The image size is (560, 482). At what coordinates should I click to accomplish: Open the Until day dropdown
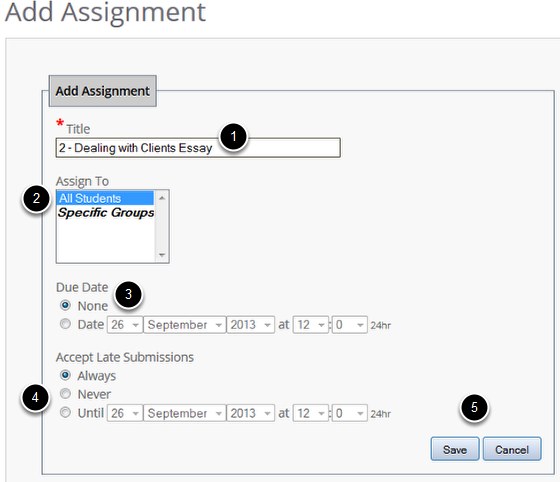pyautogui.click(x=125, y=413)
